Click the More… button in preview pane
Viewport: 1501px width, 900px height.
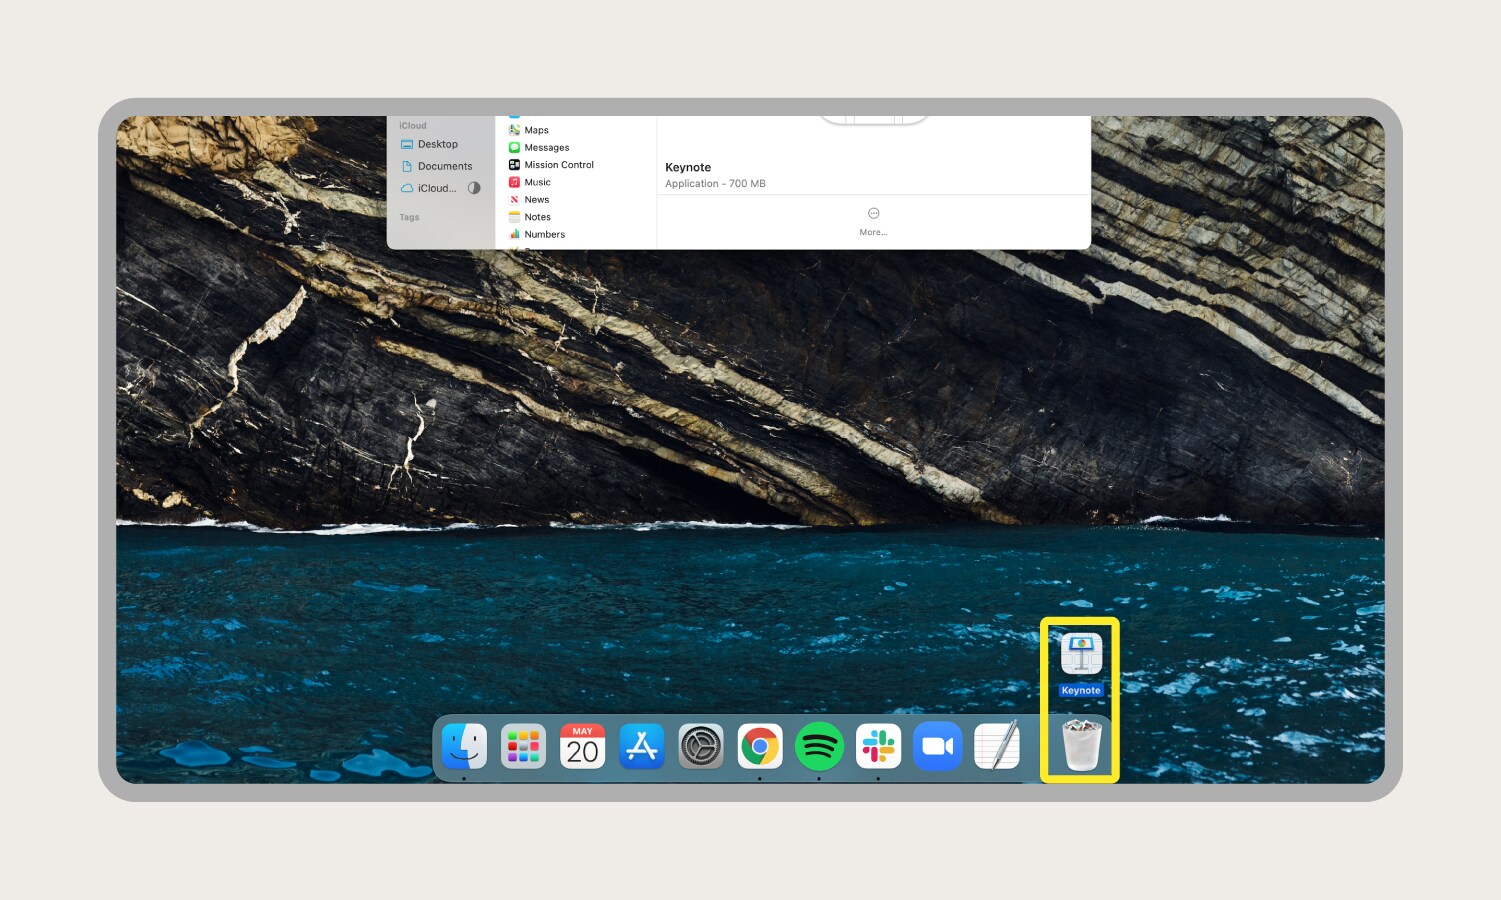click(x=873, y=221)
